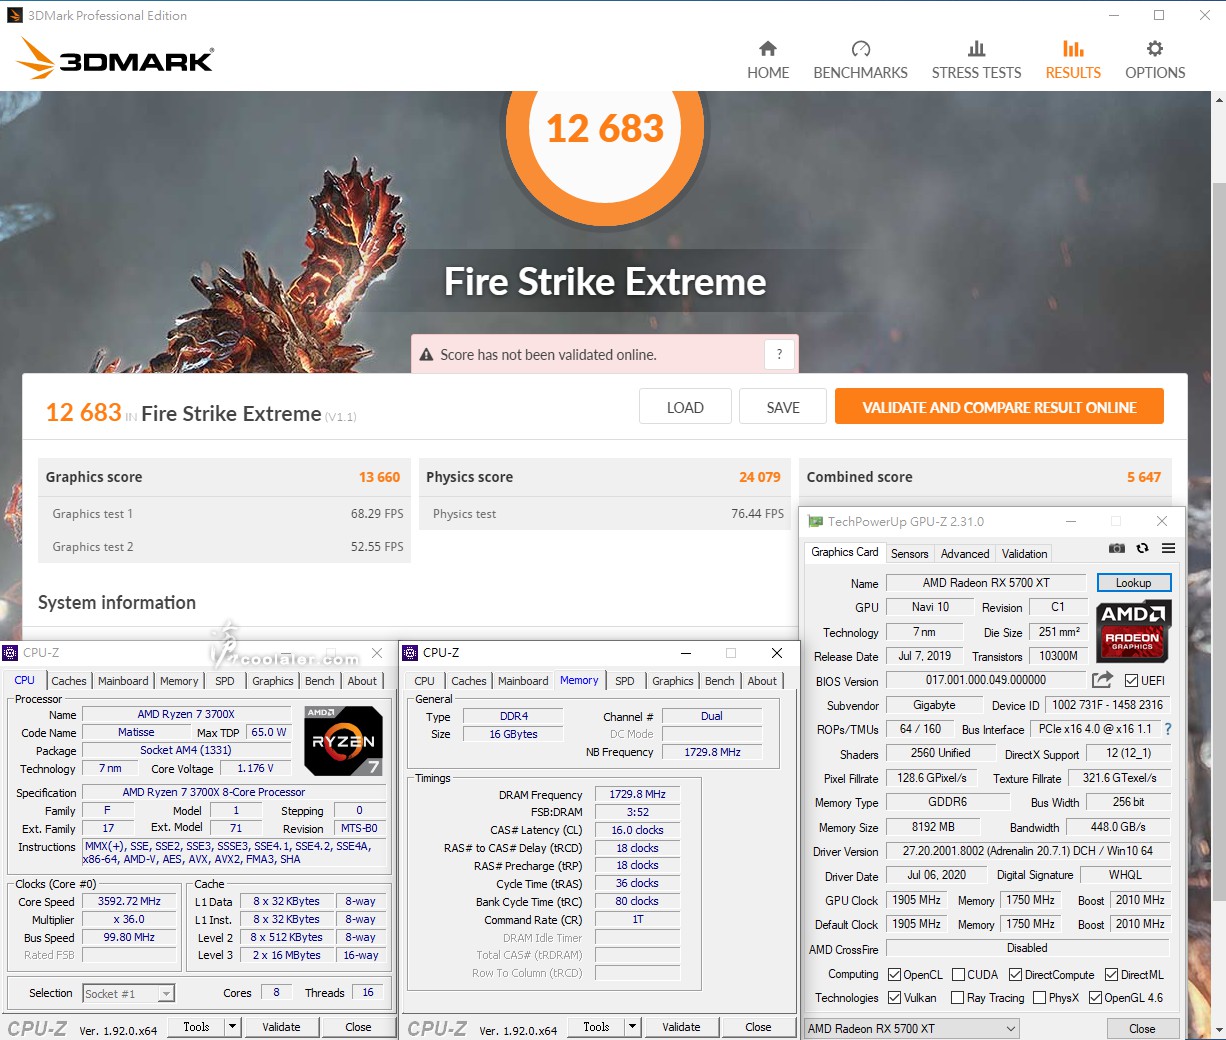Expand Tools dropdown arrow in CPU-Z Memory window
Image resolution: width=1226 pixels, height=1040 pixels.
point(632,1026)
